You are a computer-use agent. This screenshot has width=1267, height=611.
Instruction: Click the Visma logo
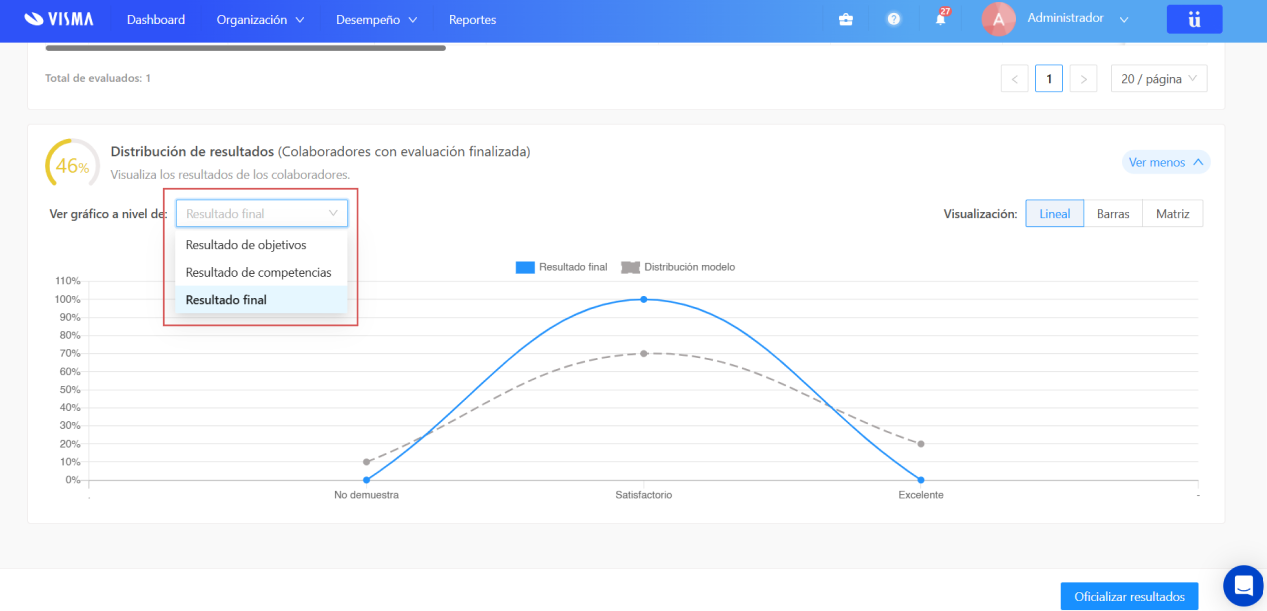pyautogui.click(x=58, y=18)
